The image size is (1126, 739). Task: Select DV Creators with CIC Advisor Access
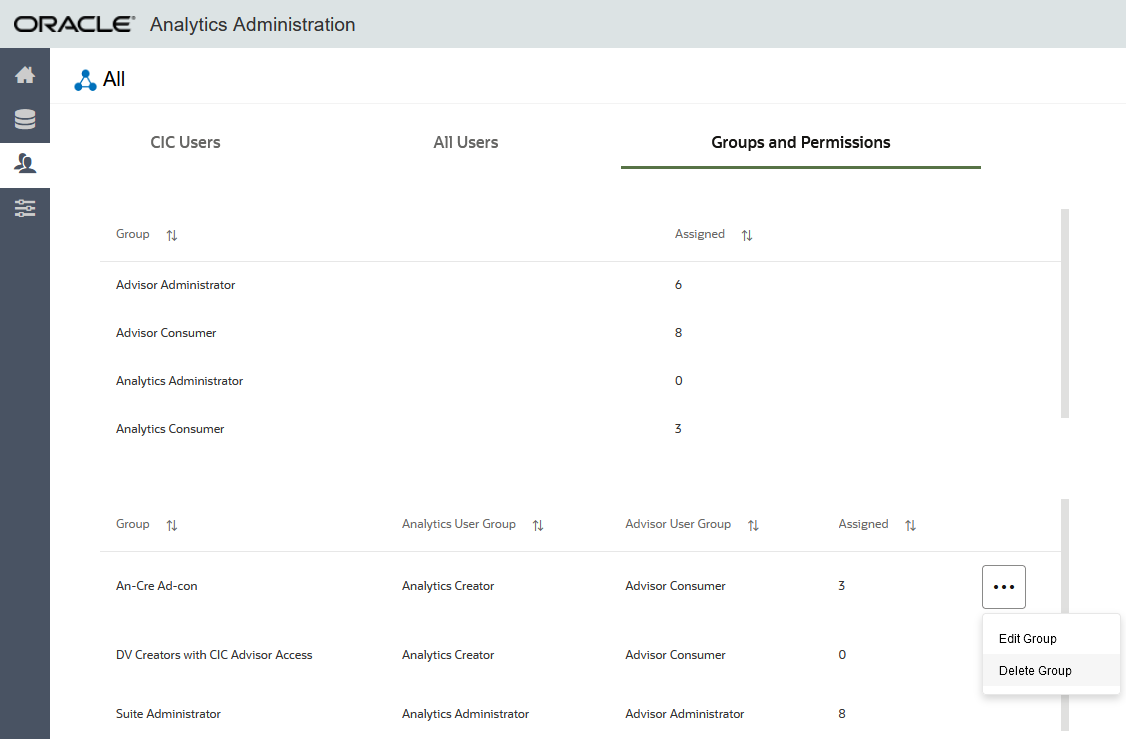214,655
